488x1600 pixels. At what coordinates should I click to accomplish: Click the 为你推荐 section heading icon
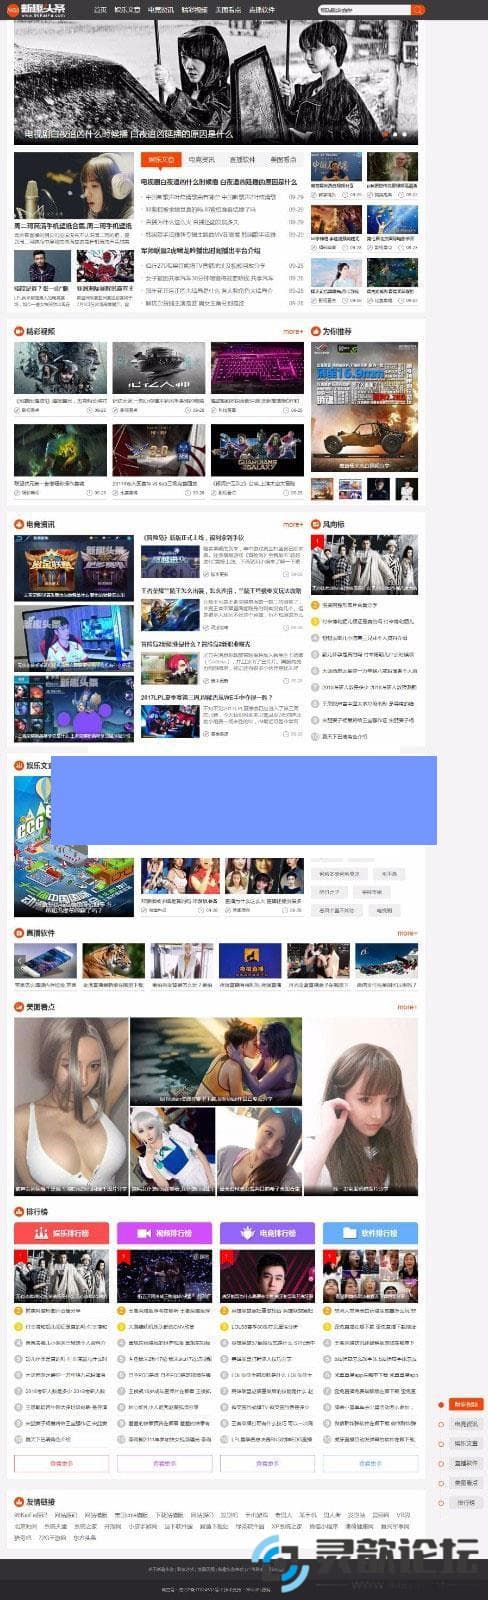tap(316, 331)
